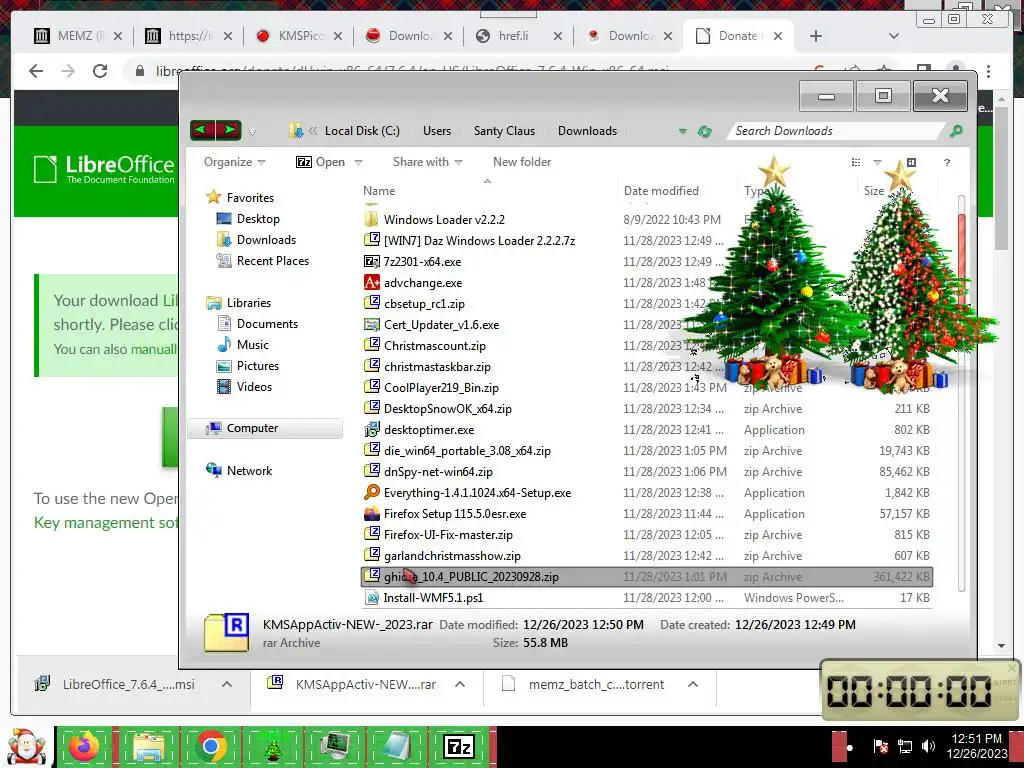The image size is (1024, 768).
Task: Open the Chrome three-dot menu
Action: click(x=989, y=71)
